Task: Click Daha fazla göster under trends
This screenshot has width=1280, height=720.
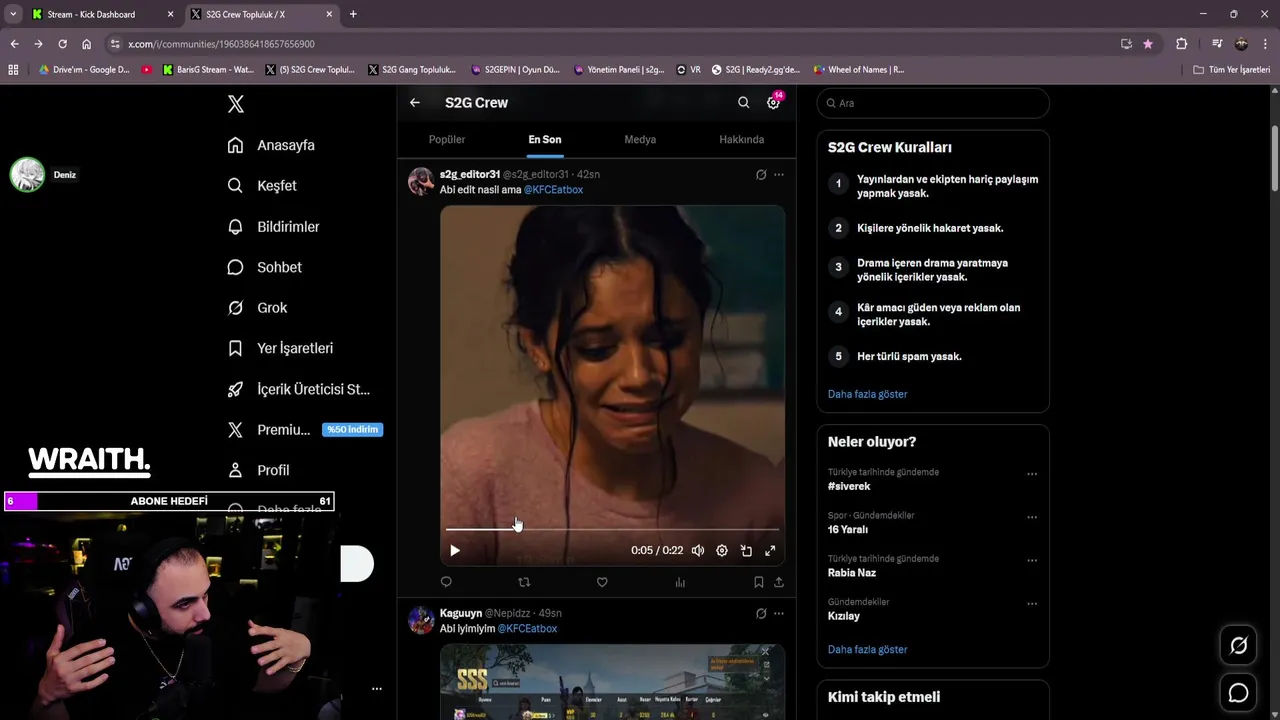Action: point(867,649)
